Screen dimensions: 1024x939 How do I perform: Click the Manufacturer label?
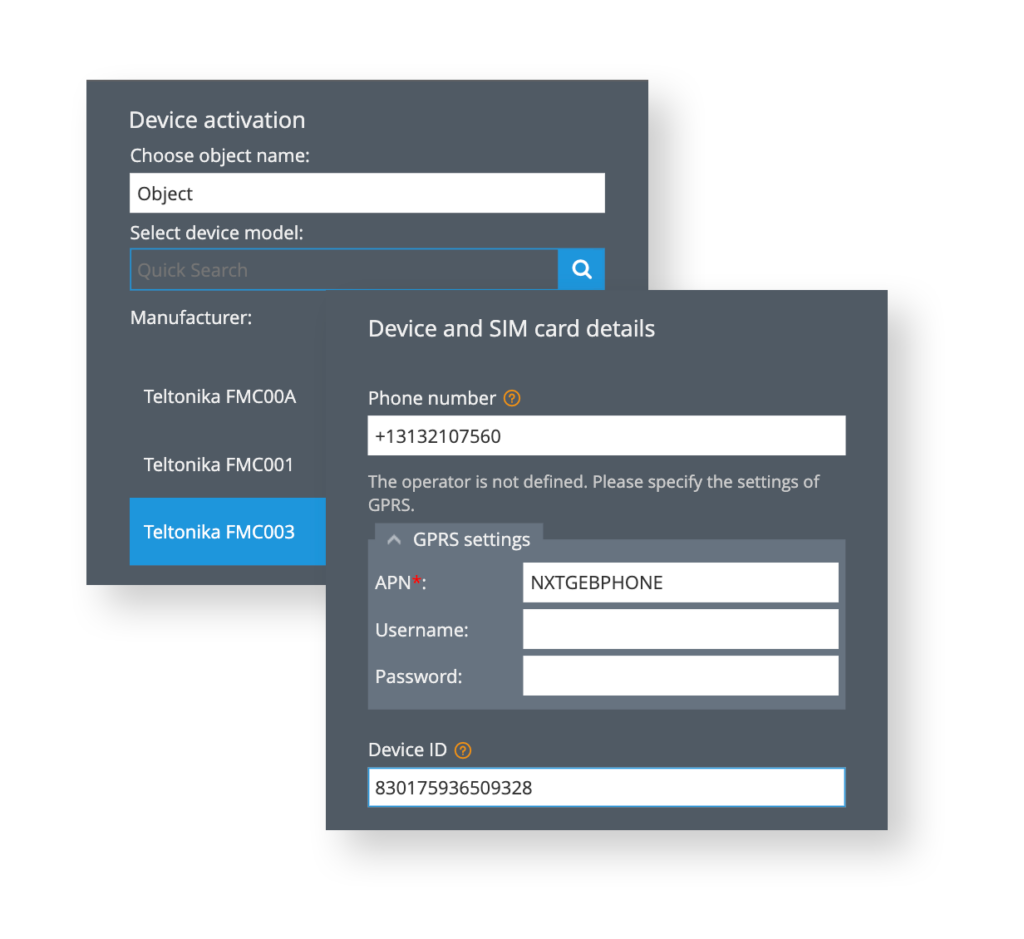[x=191, y=318]
